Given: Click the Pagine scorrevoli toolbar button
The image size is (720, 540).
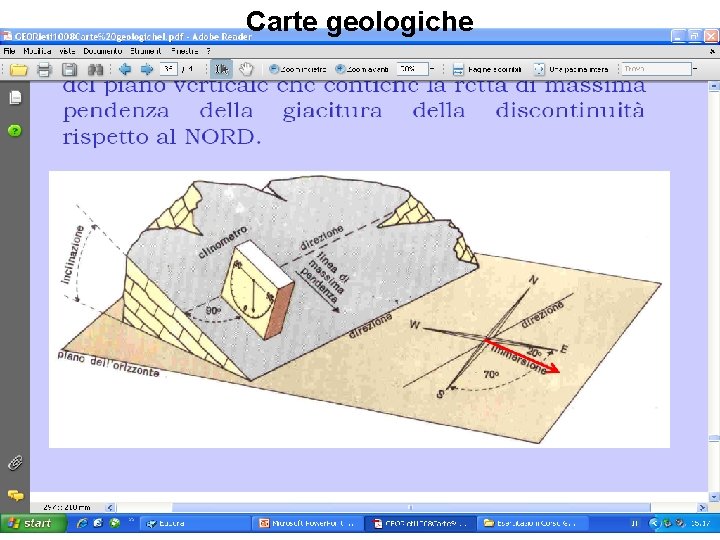Looking at the screenshot, I should tap(487, 70).
